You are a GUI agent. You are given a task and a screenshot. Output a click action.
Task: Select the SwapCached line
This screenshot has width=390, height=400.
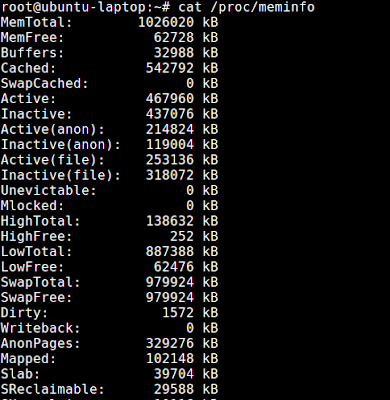point(109,84)
